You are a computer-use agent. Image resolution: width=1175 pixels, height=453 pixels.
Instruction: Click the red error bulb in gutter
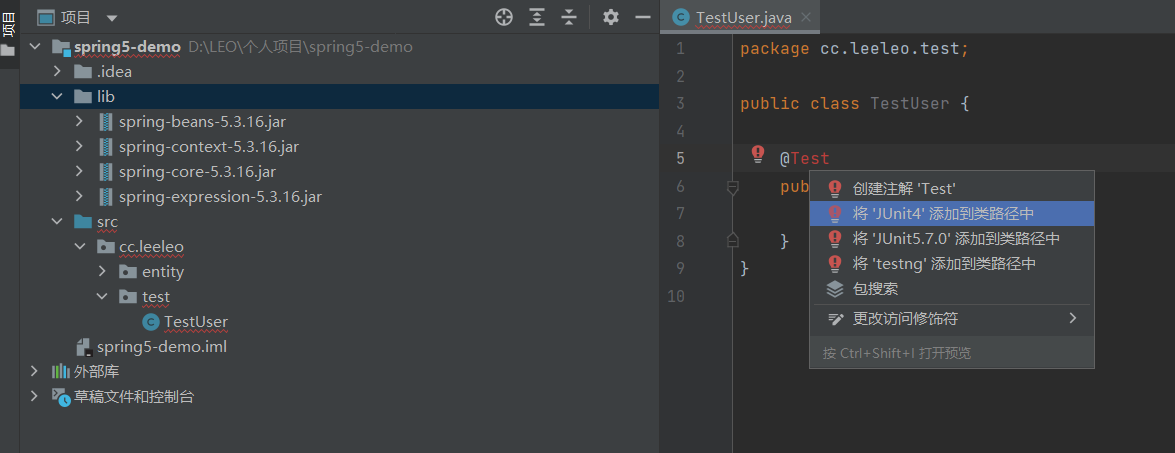point(758,154)
